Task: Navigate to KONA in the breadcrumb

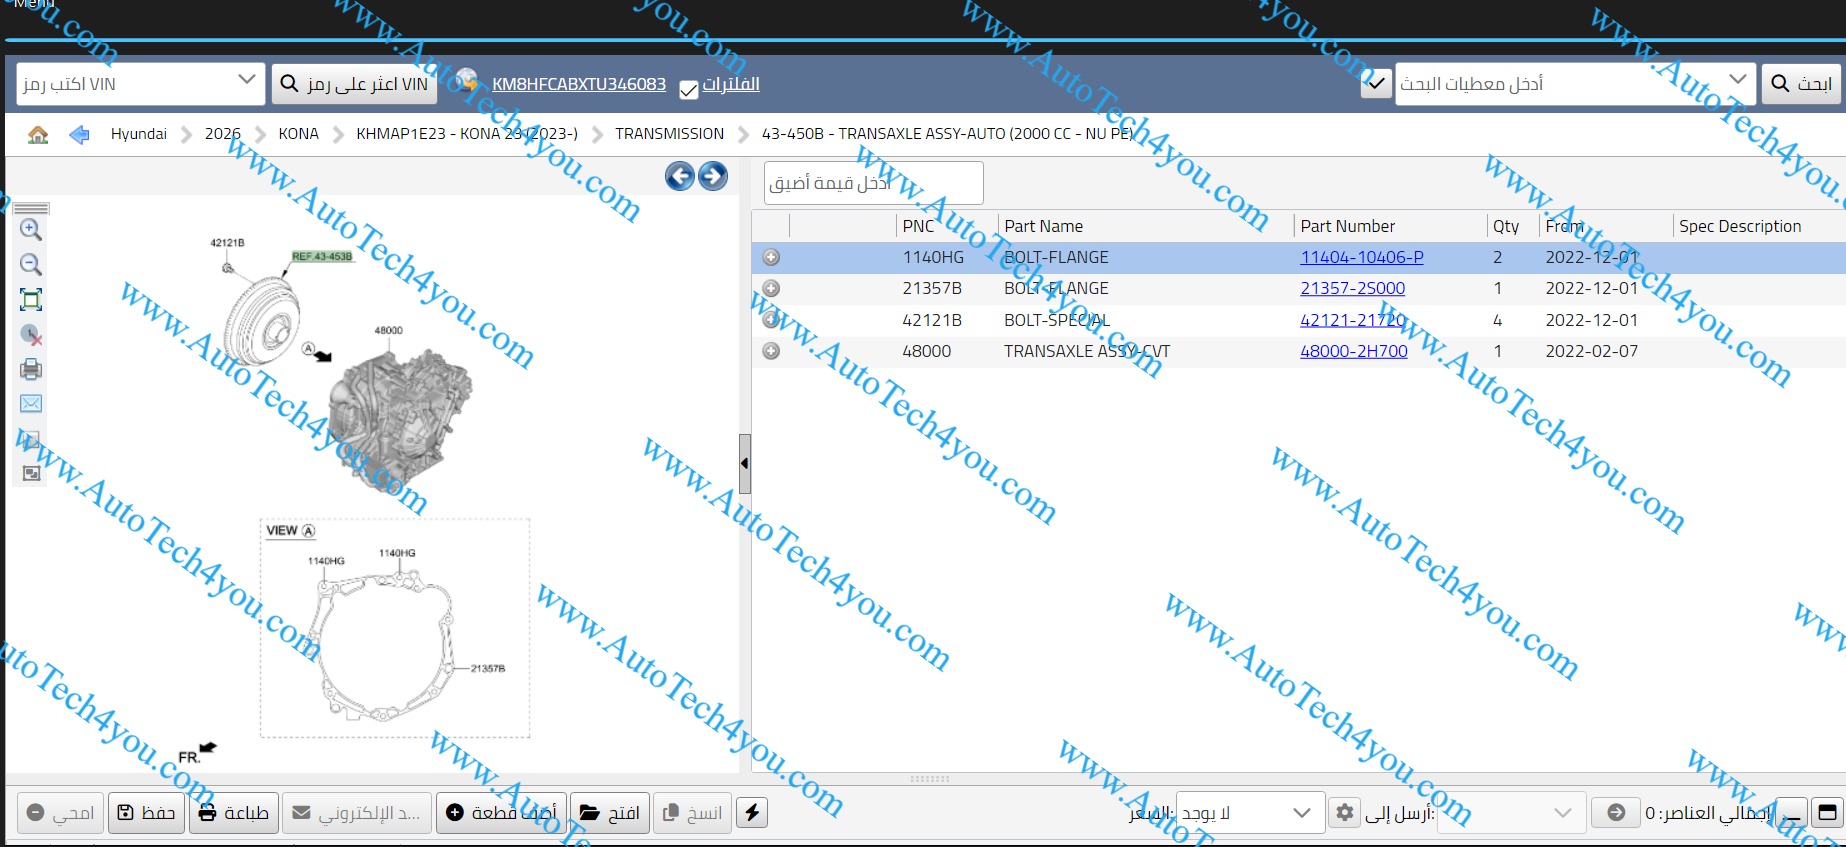Action: [298, 134]
